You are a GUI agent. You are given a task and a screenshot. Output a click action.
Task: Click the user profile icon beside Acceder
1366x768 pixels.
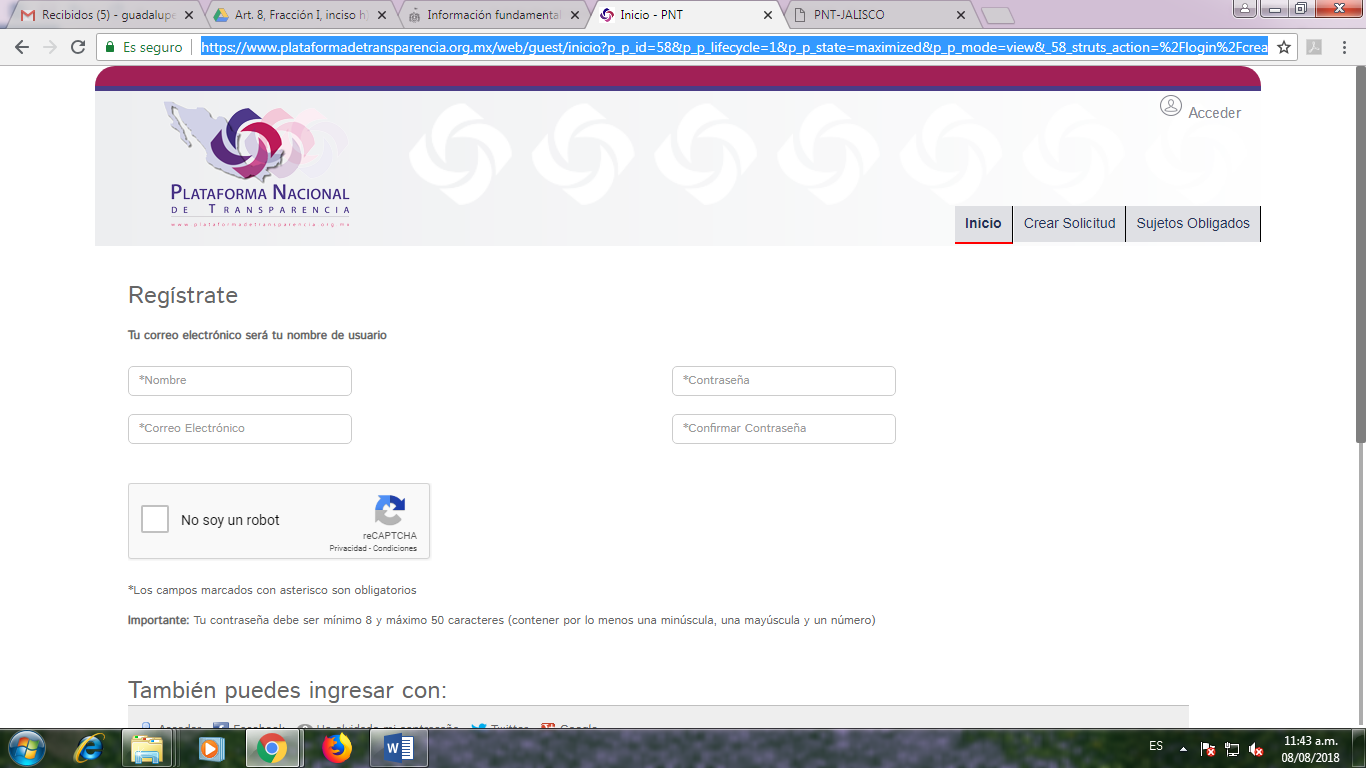pyautogui.click(x=1171, y=106)
